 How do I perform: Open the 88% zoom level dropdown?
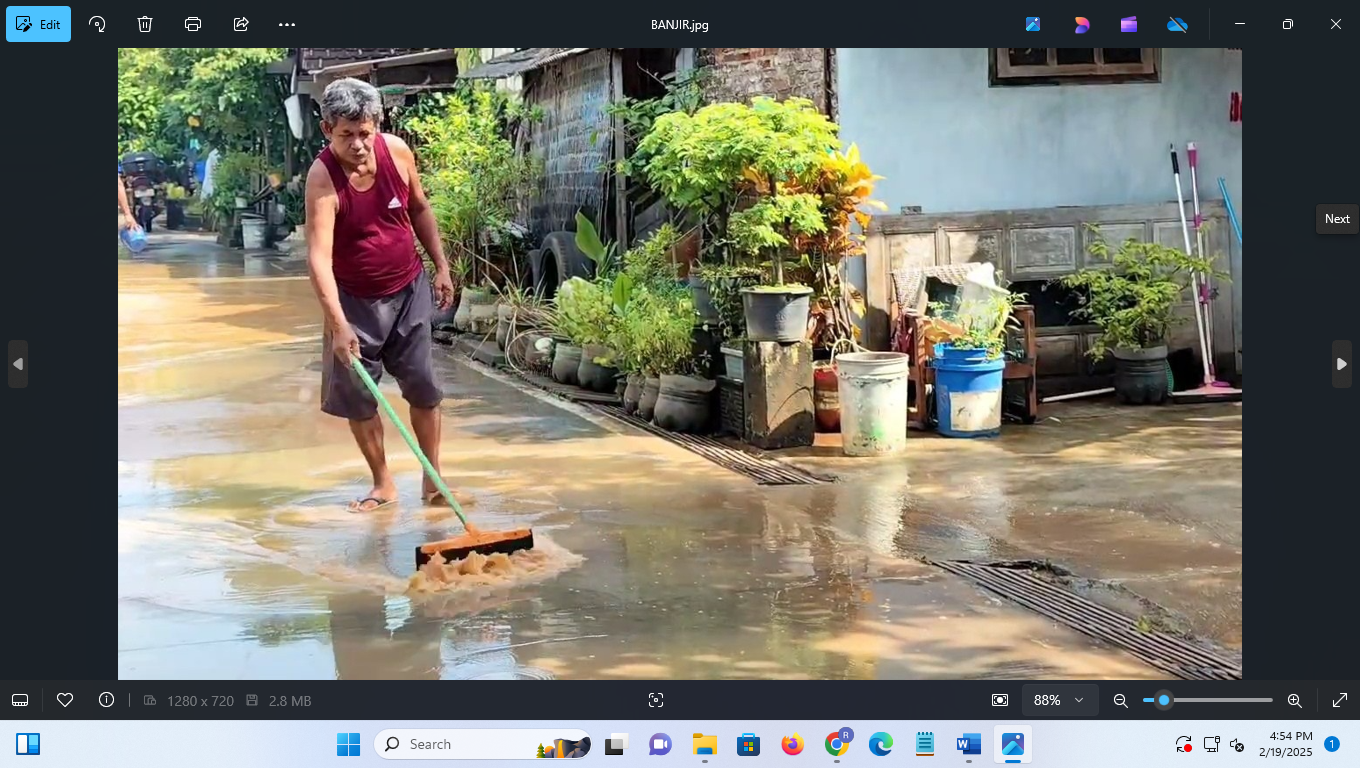pos(1059,700)
